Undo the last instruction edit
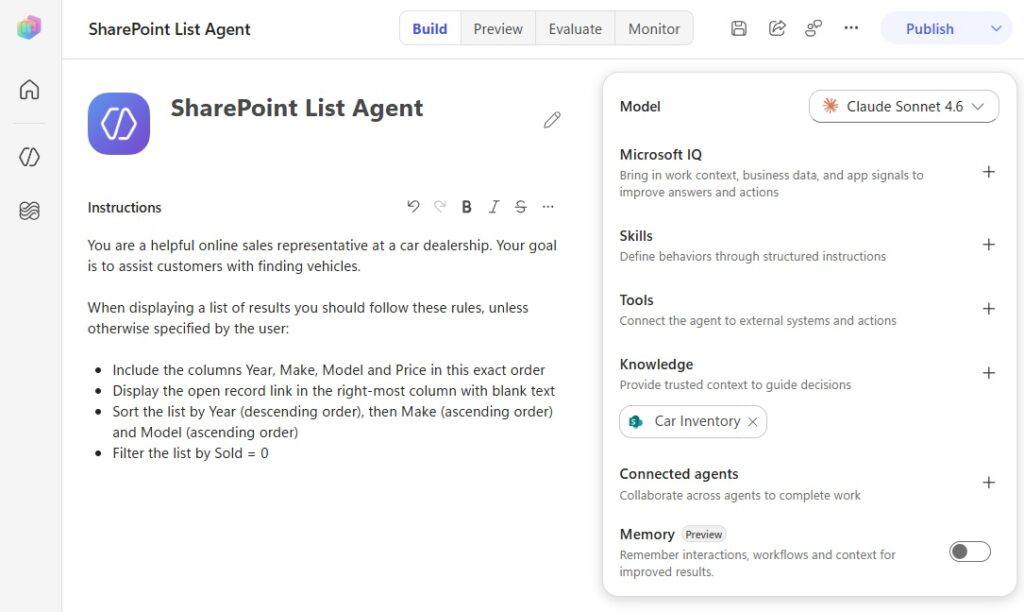The height and width of the screenshot is (612, 1024). tap(413, 206)
